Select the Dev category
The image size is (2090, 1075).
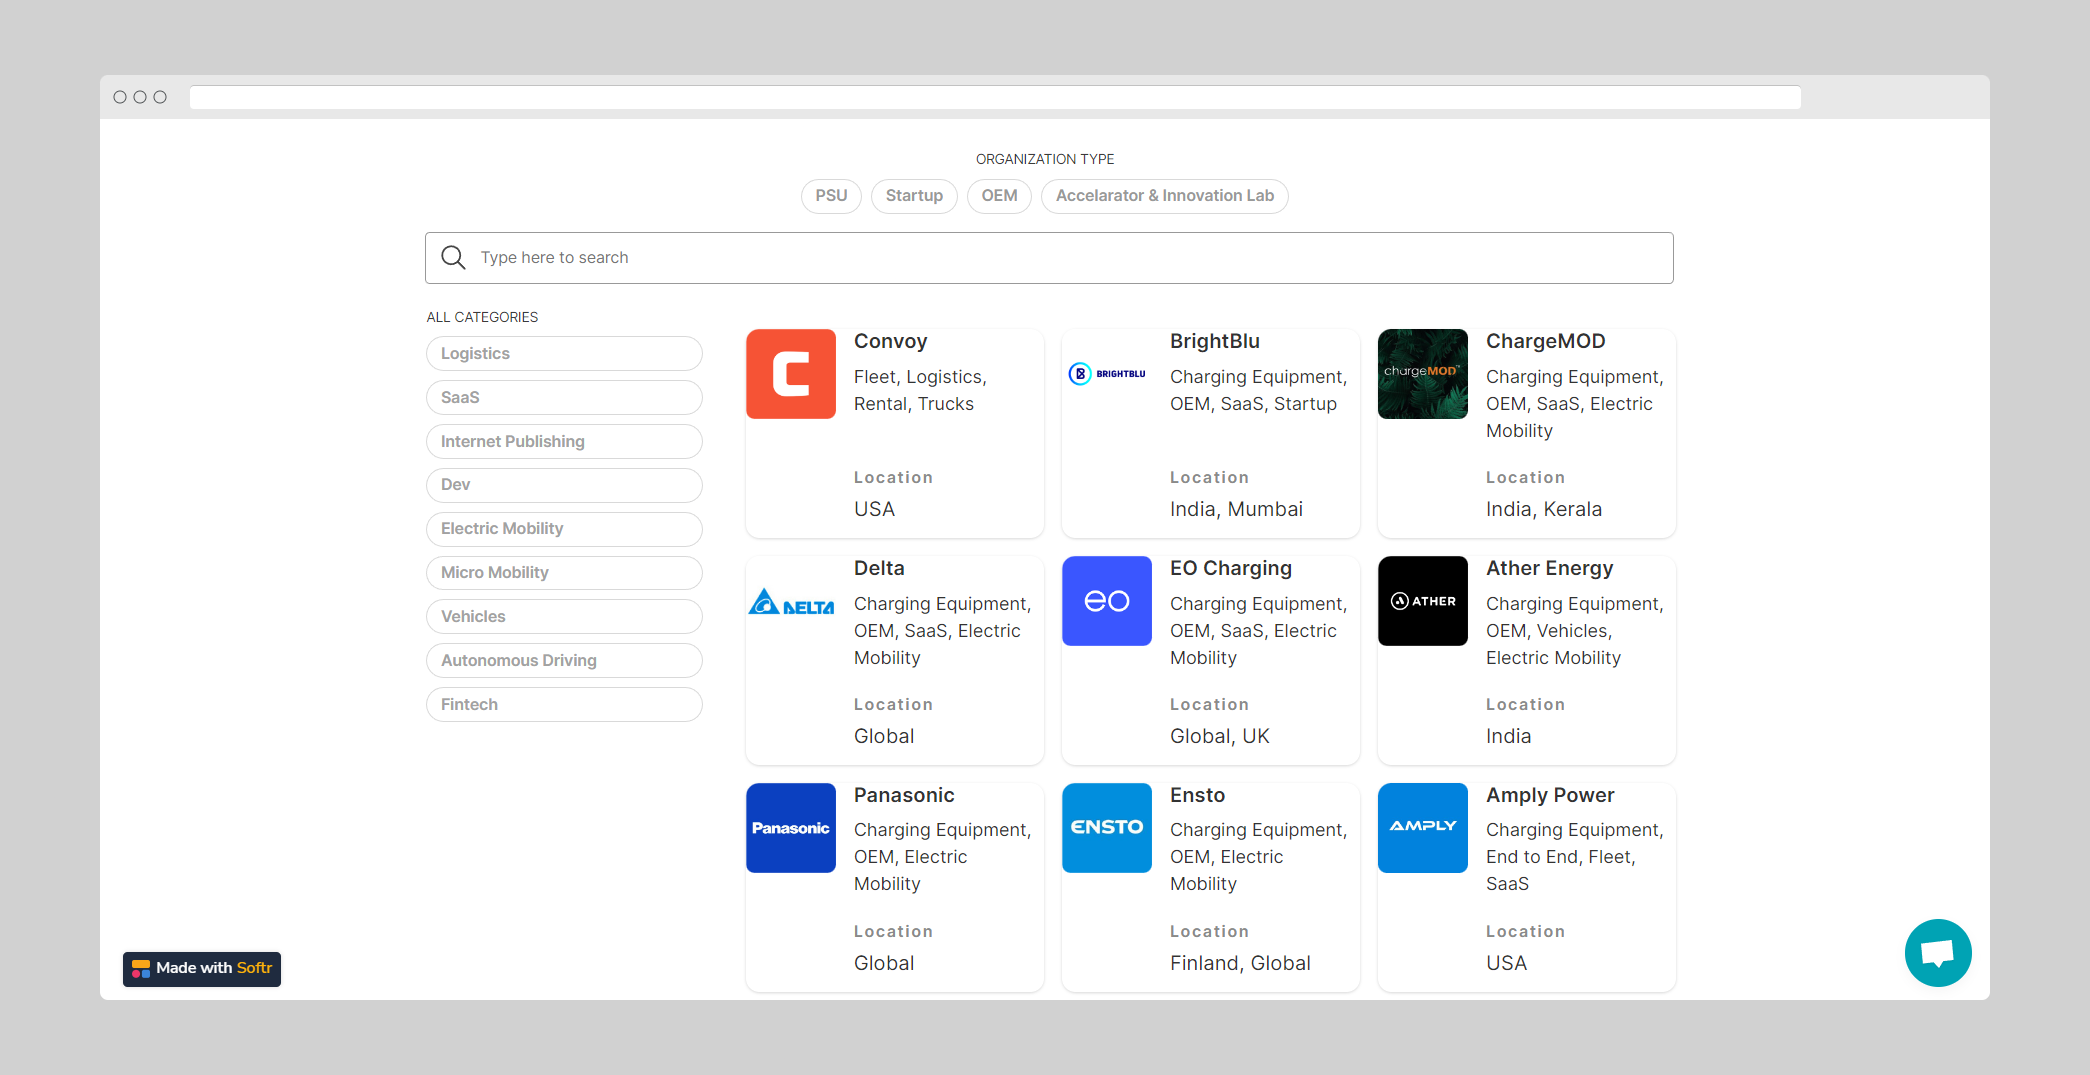564,485
